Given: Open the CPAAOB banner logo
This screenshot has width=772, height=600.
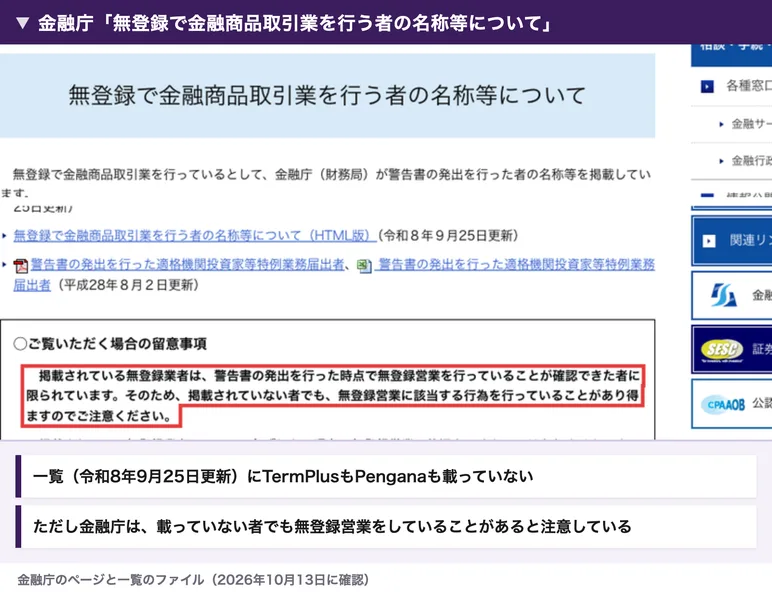Looking at the screenshot, I should click(x=723, y=405).
